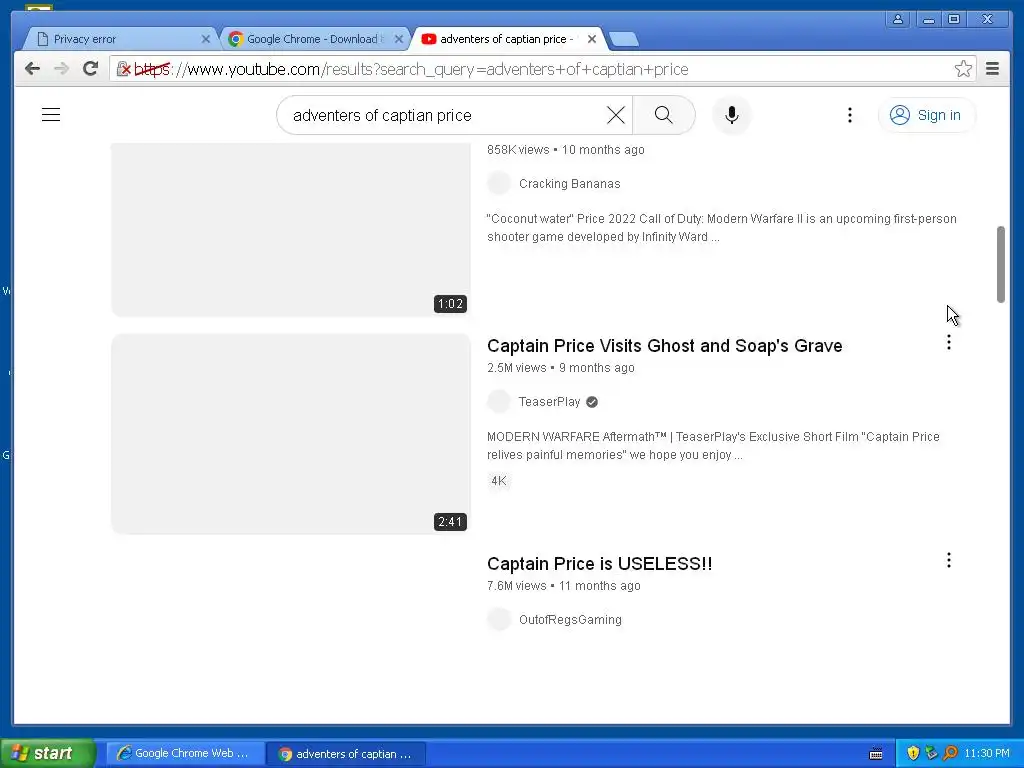View insecure https certificate warning icon
This screenshot has width=1024, height=768.
coord(123,69)
